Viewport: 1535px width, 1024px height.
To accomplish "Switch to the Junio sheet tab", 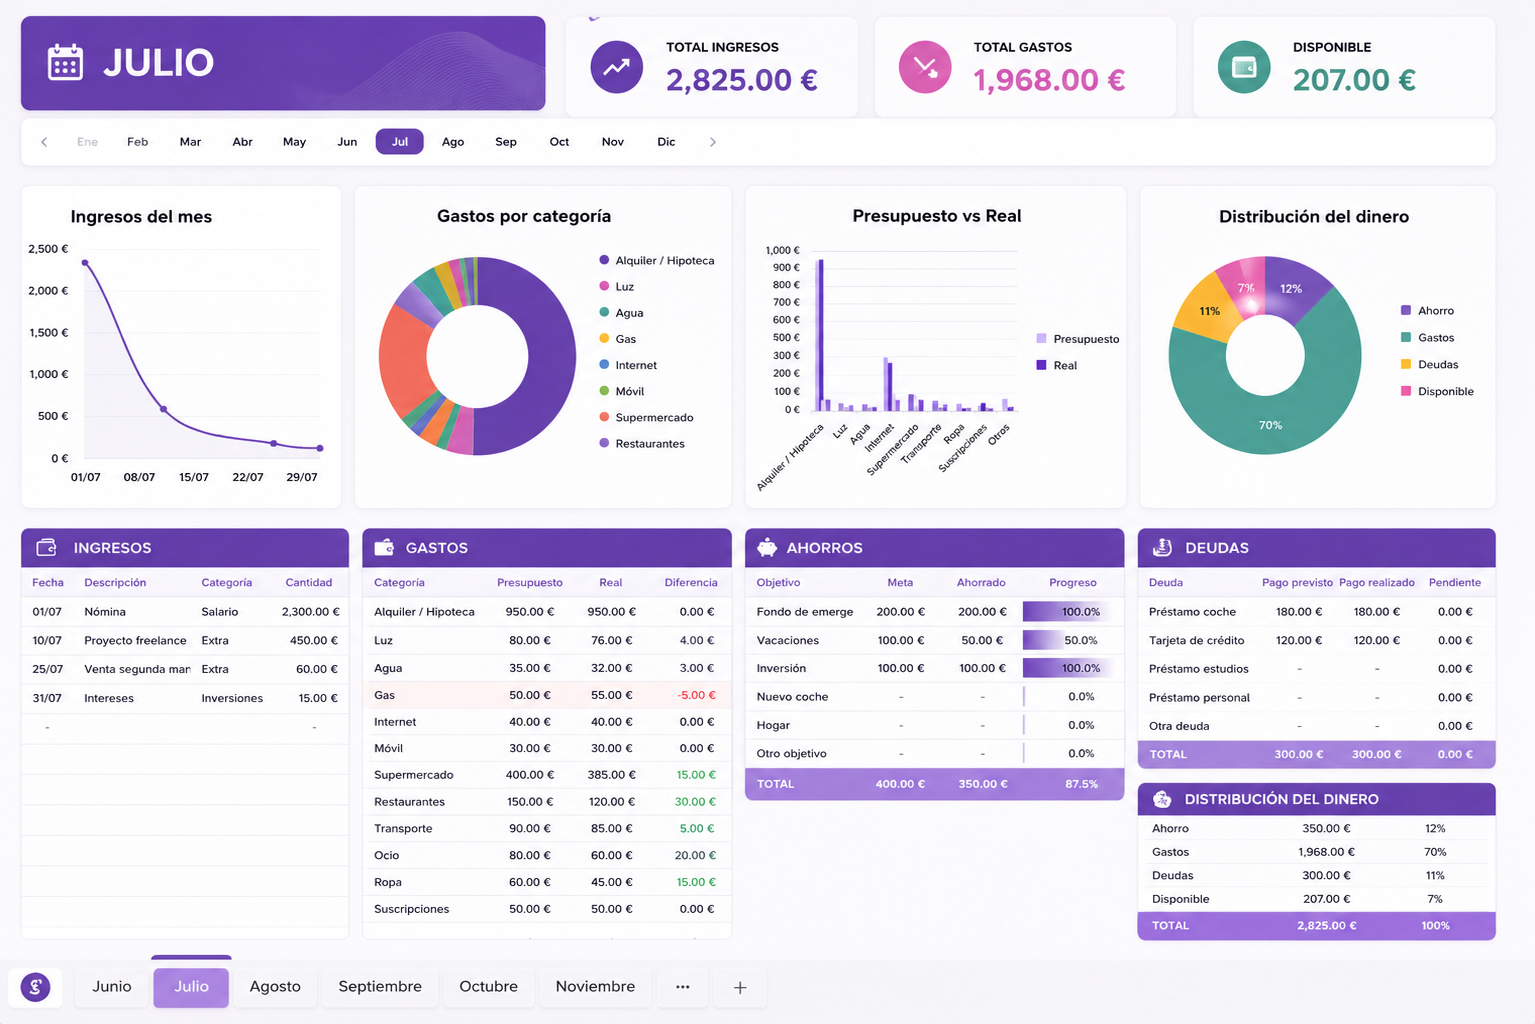I will pyautogui.click(x=112, y=987).
